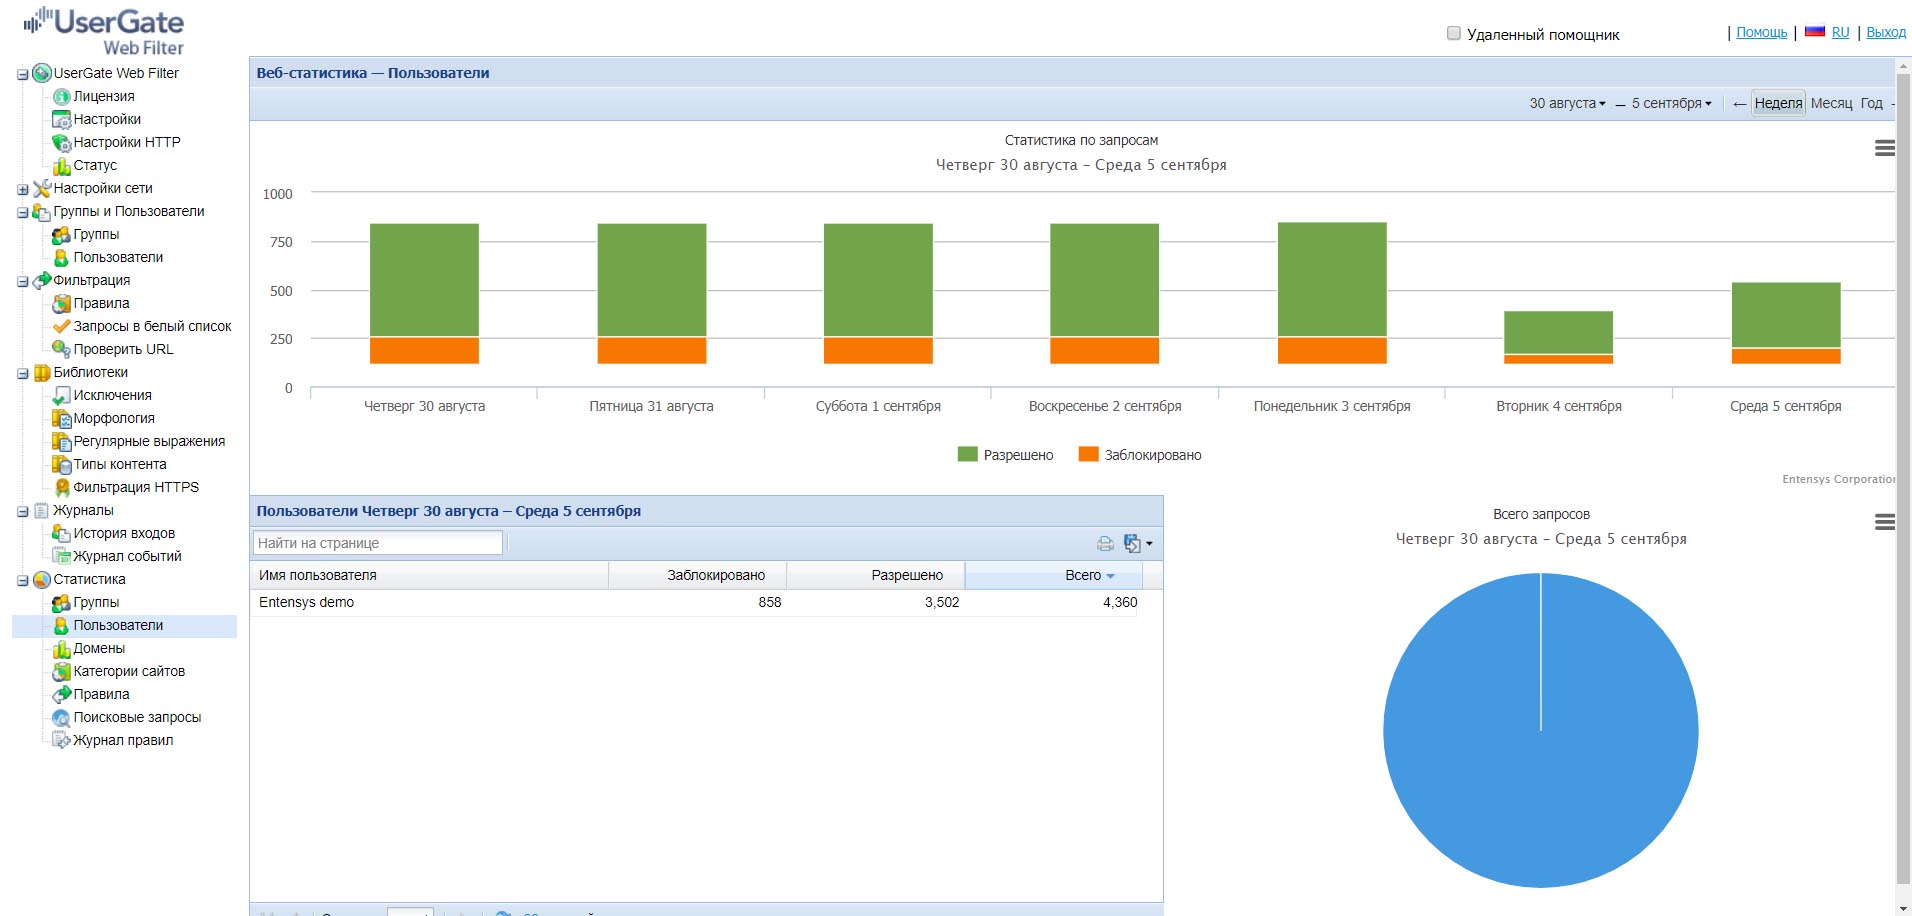Click the print icon in the users table toolbar
The image size is (1912, 916).
click(x=1105, y=544)
